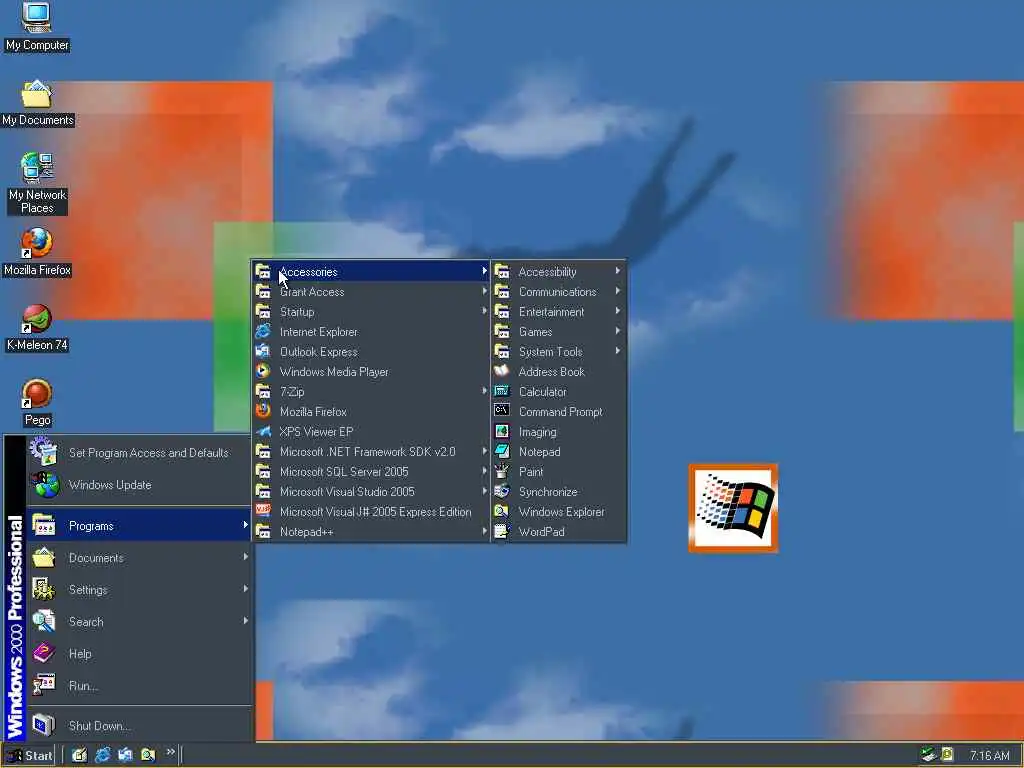
Task: Open Microsoft Visual Studio 2005 folder
Action: tap(371, 491)
